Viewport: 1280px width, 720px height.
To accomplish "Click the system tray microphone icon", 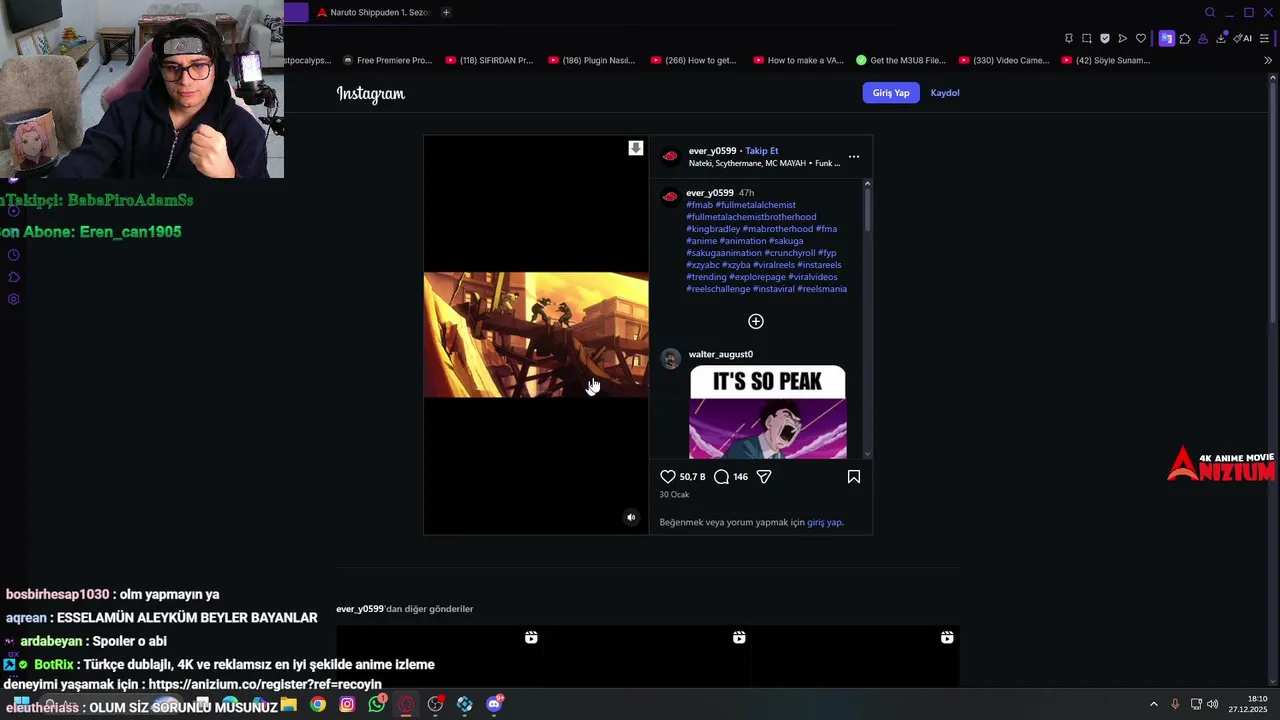I will pos(1175,704).
